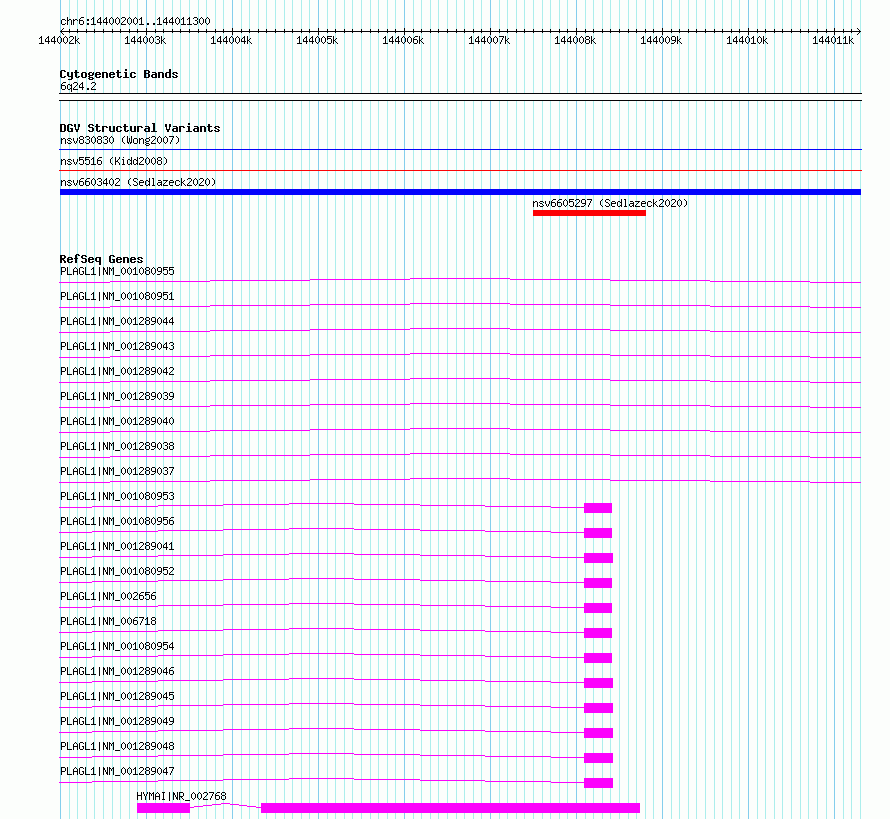The width and height of the screenshot is (890, 819).
Task: Select transcript PLAGL1|NM_001289038
Action: tap(117, 446)
